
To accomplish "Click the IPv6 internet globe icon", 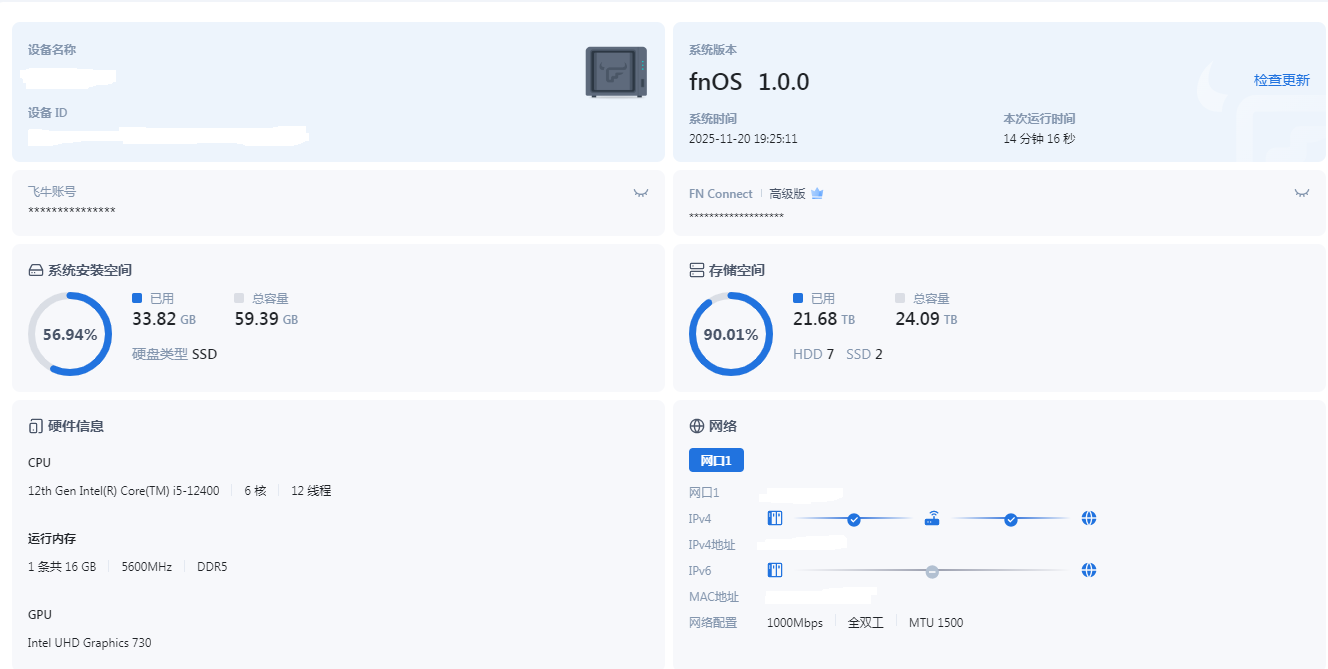I will click(x=1089, y=570).
